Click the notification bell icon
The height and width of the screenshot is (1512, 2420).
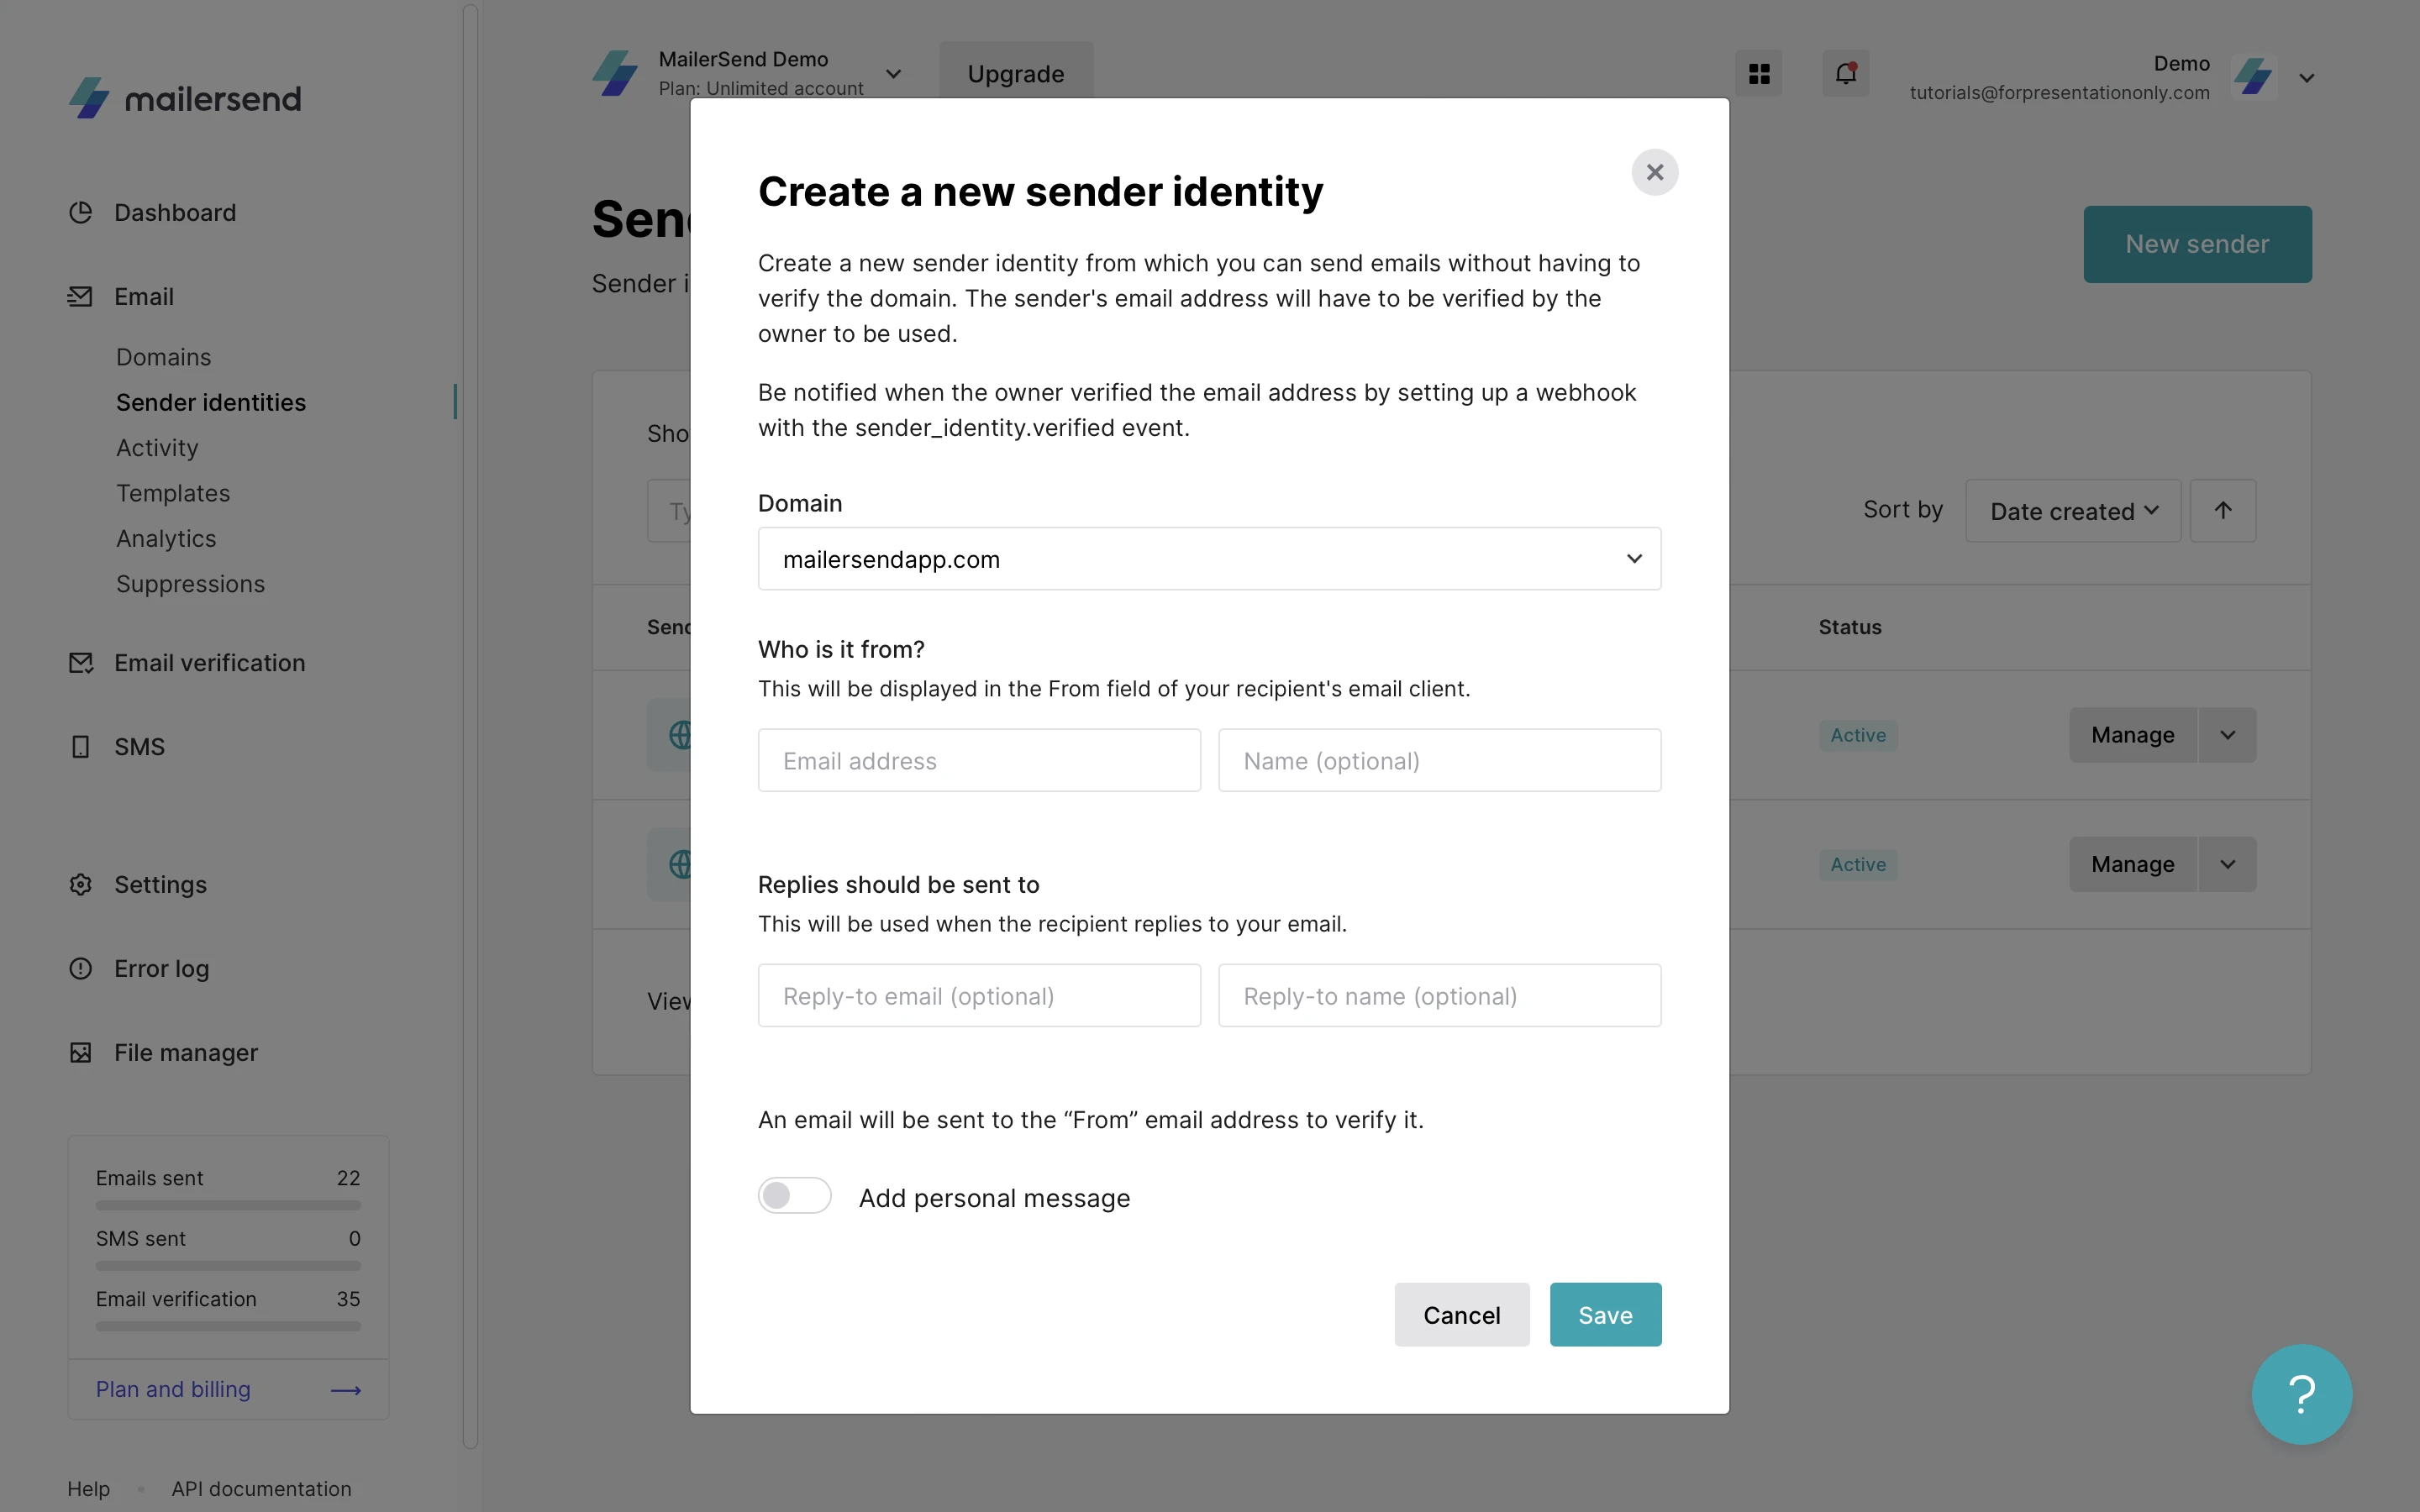1845,73
